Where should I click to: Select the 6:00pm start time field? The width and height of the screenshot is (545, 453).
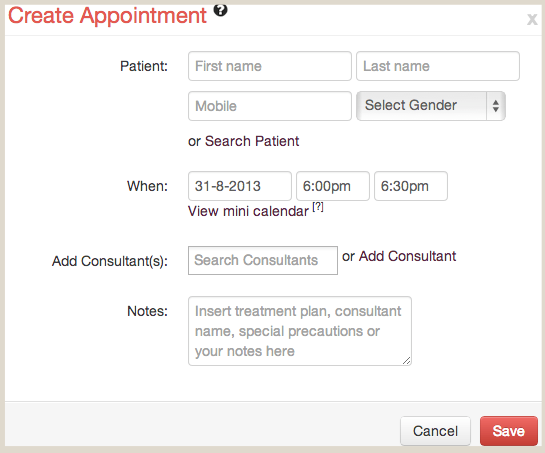333,186
